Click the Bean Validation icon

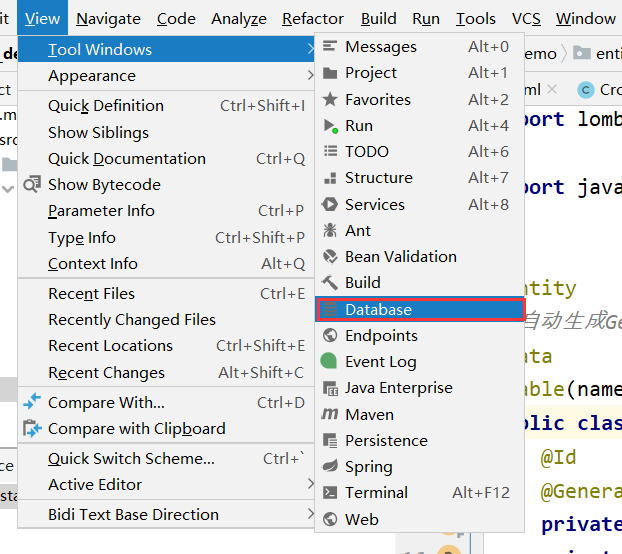click(x=330, y=257)
